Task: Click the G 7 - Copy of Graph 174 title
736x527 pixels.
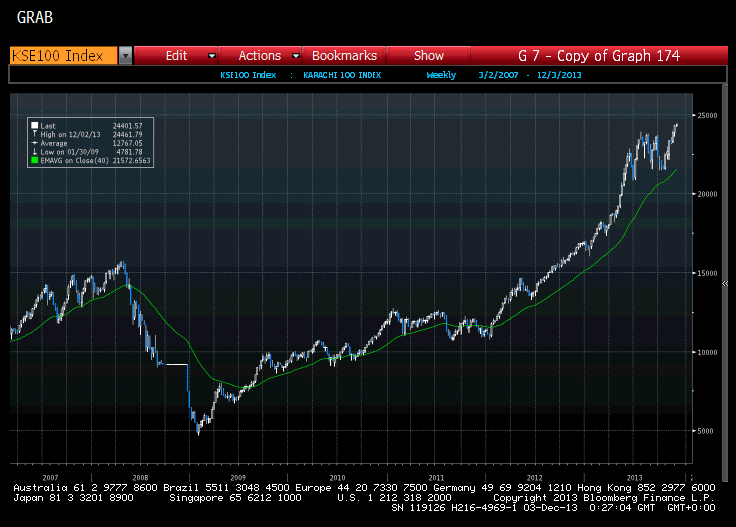Action: pyautogui.click(x=599, y=55)
